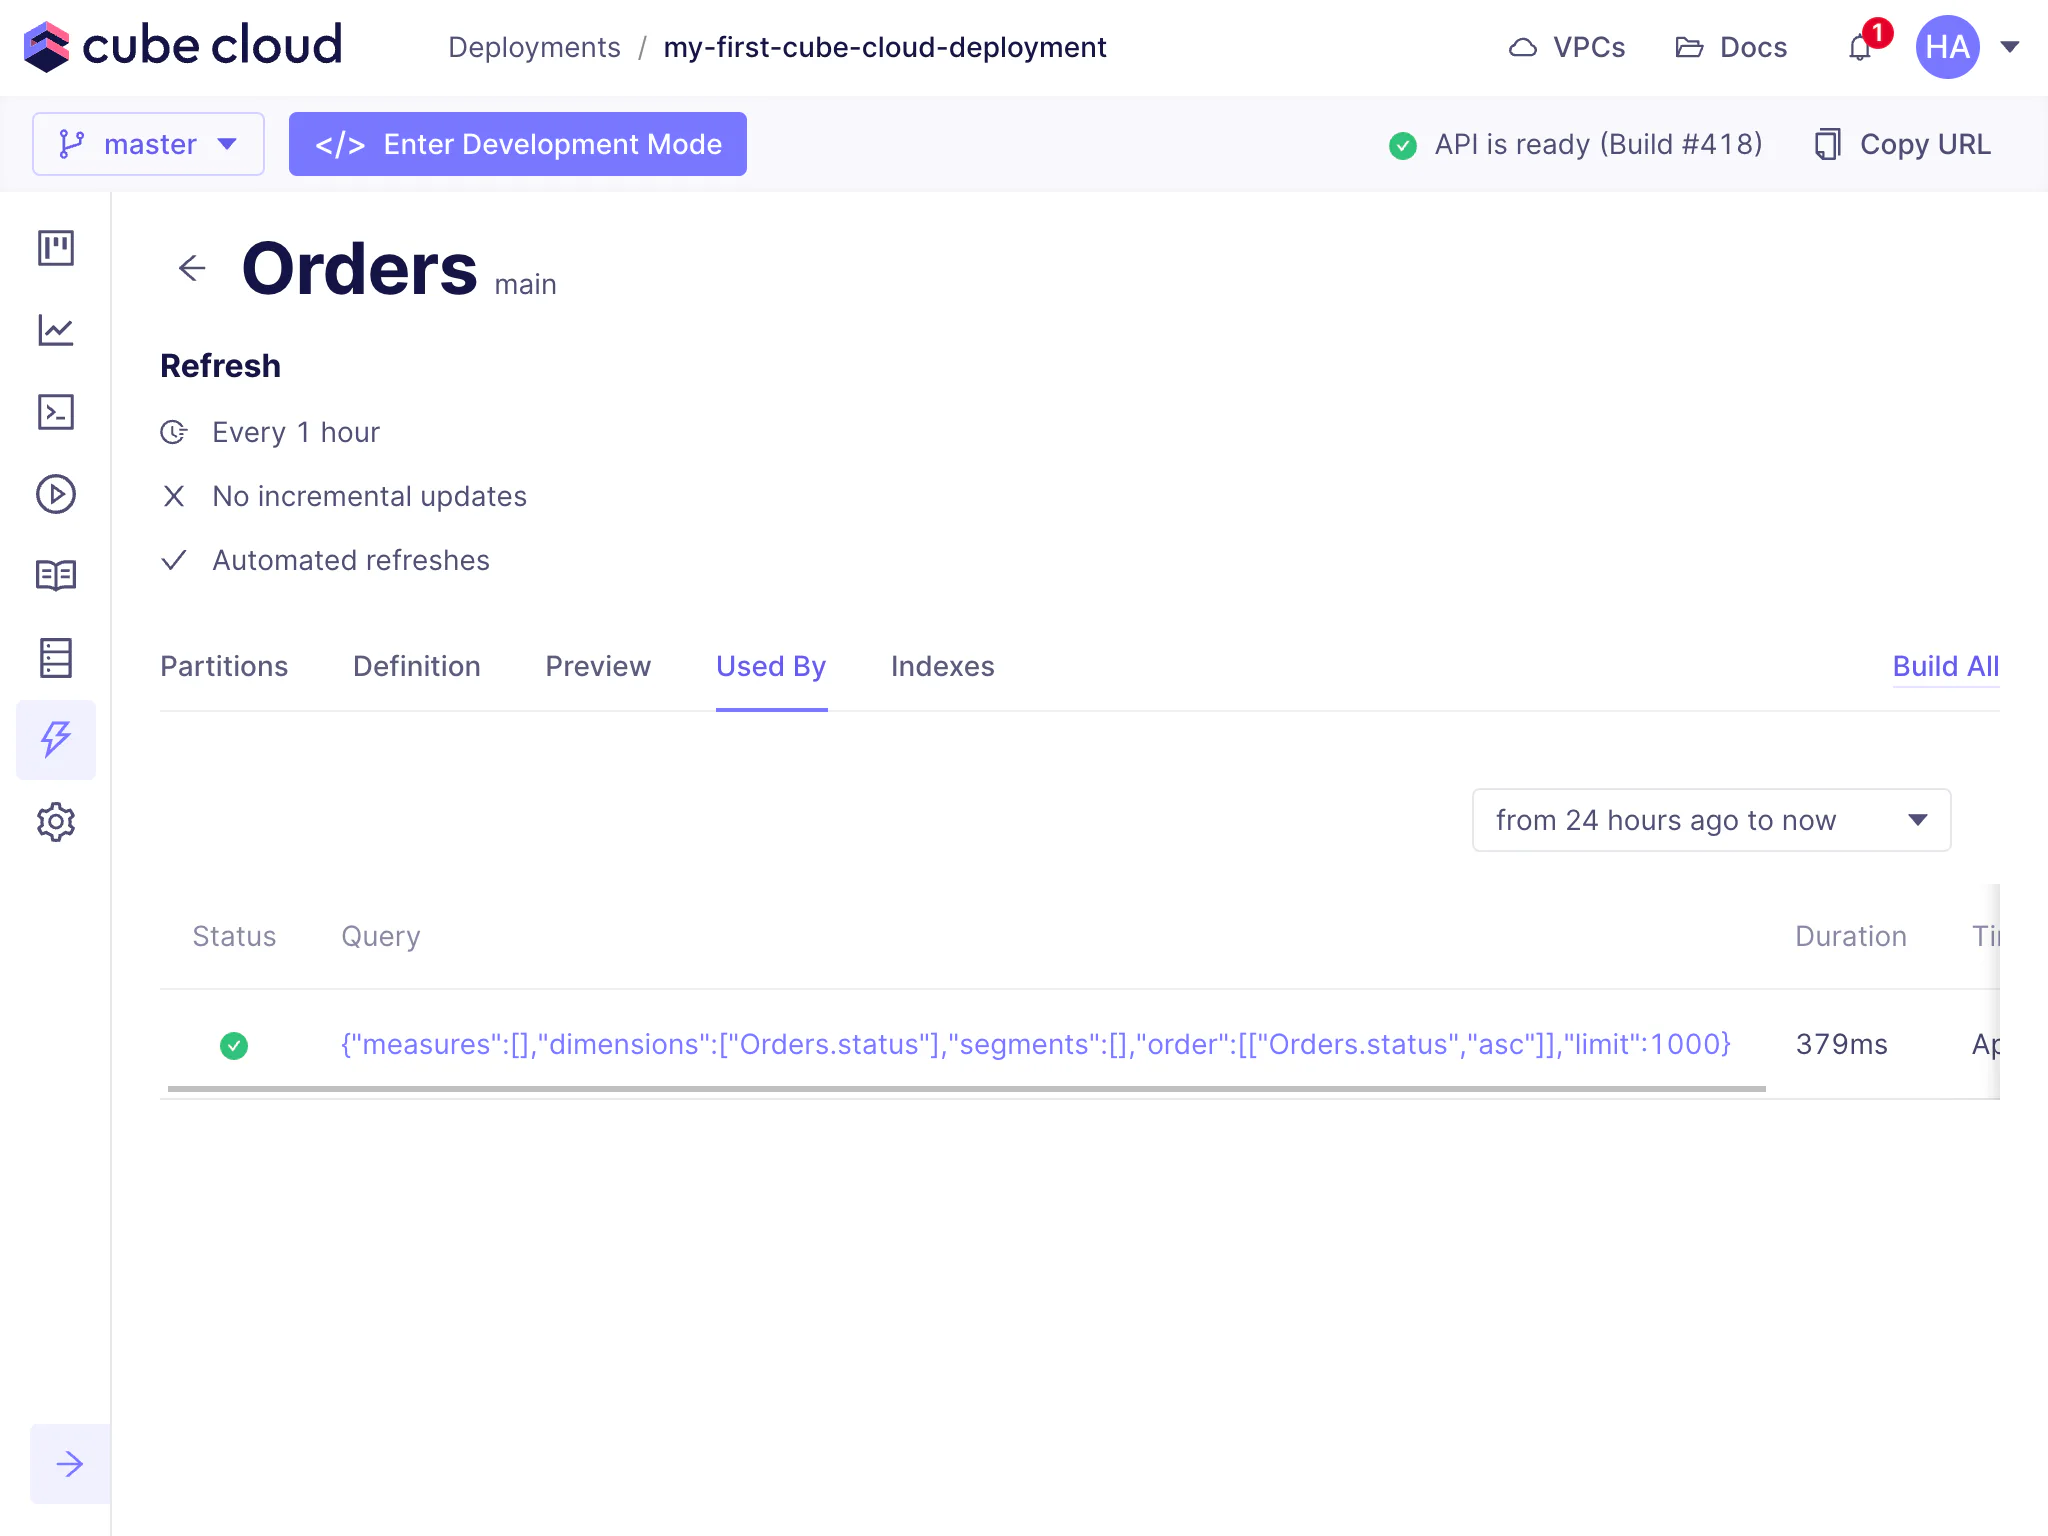The image size is (2048, 1536).
Task: Open the Playground play-circle sidebar icon
Action: [56, 494]
